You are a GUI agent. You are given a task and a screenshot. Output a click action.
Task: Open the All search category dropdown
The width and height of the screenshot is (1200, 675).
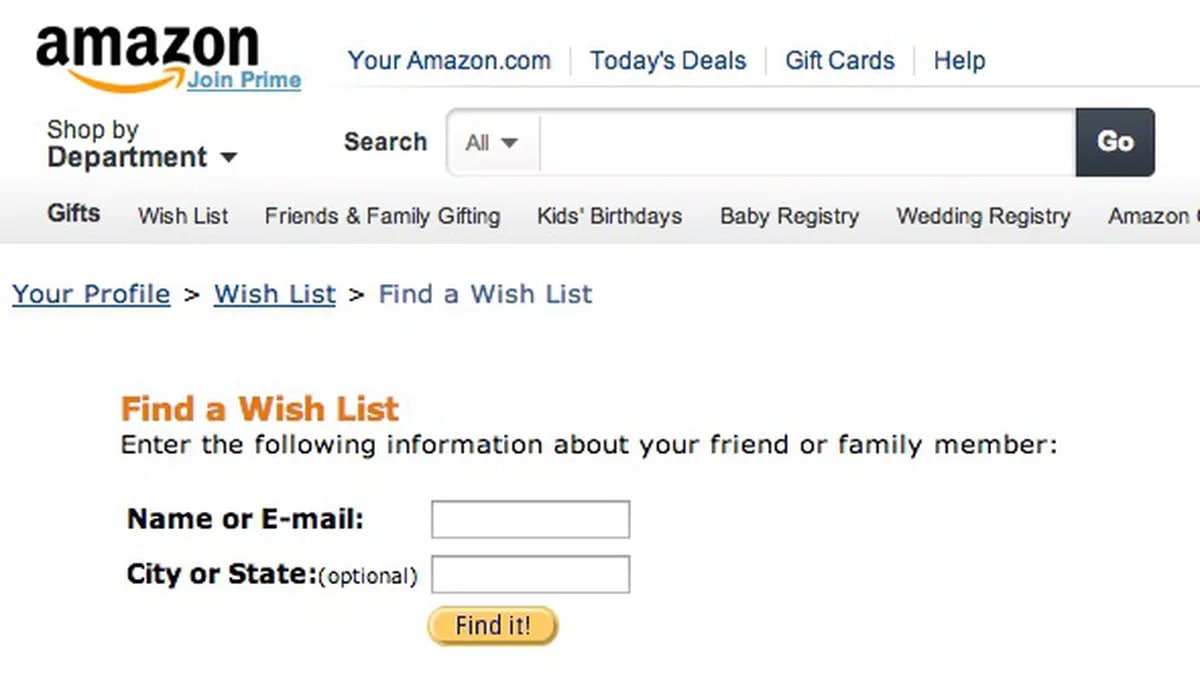coord(490,142)
